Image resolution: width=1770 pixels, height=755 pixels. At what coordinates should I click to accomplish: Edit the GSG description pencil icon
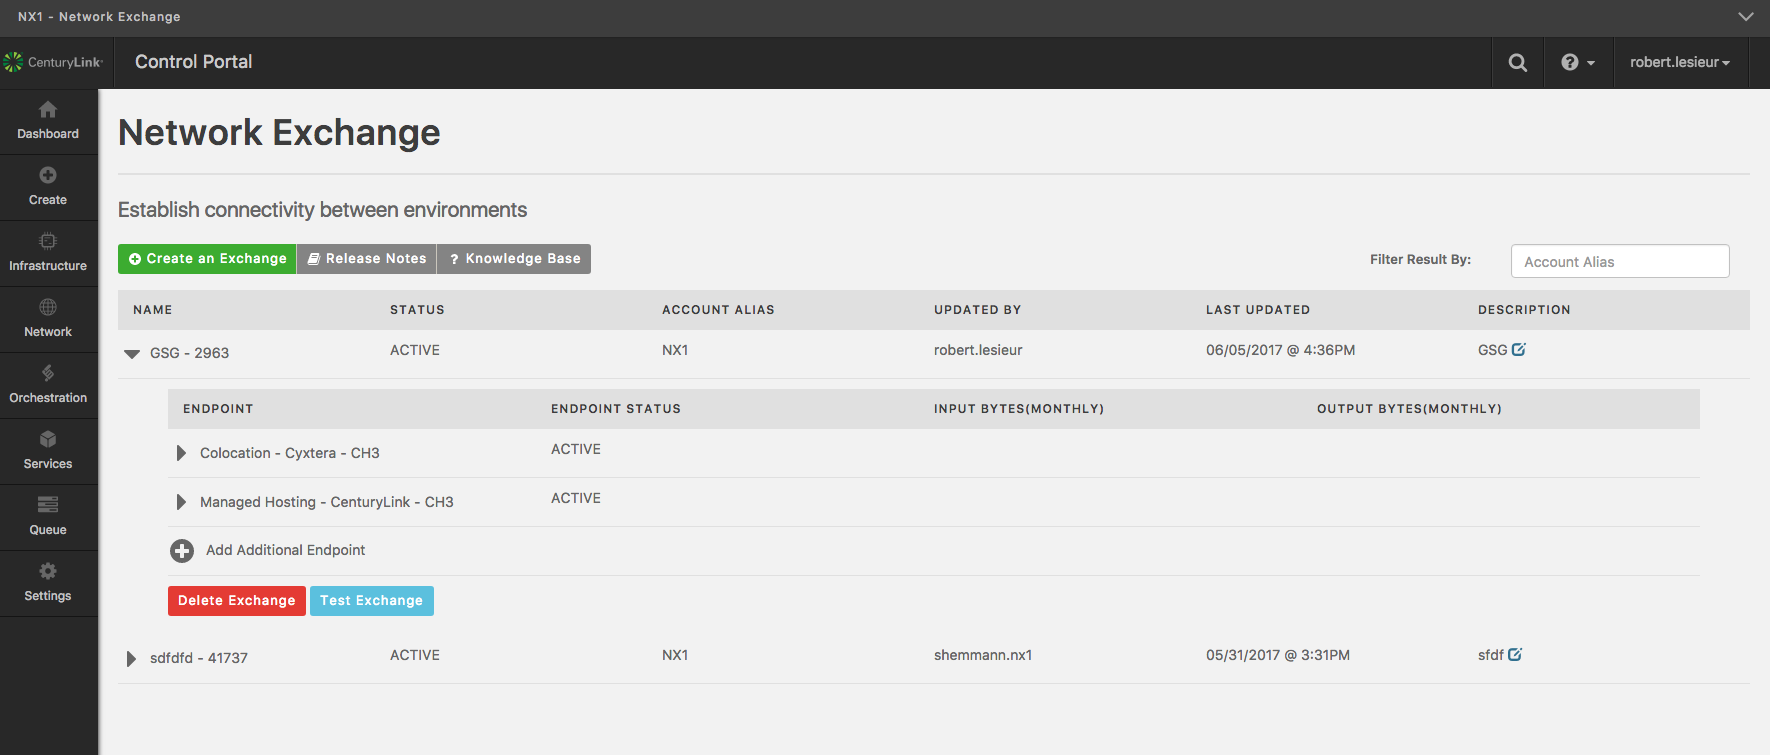click(1518, 350)
